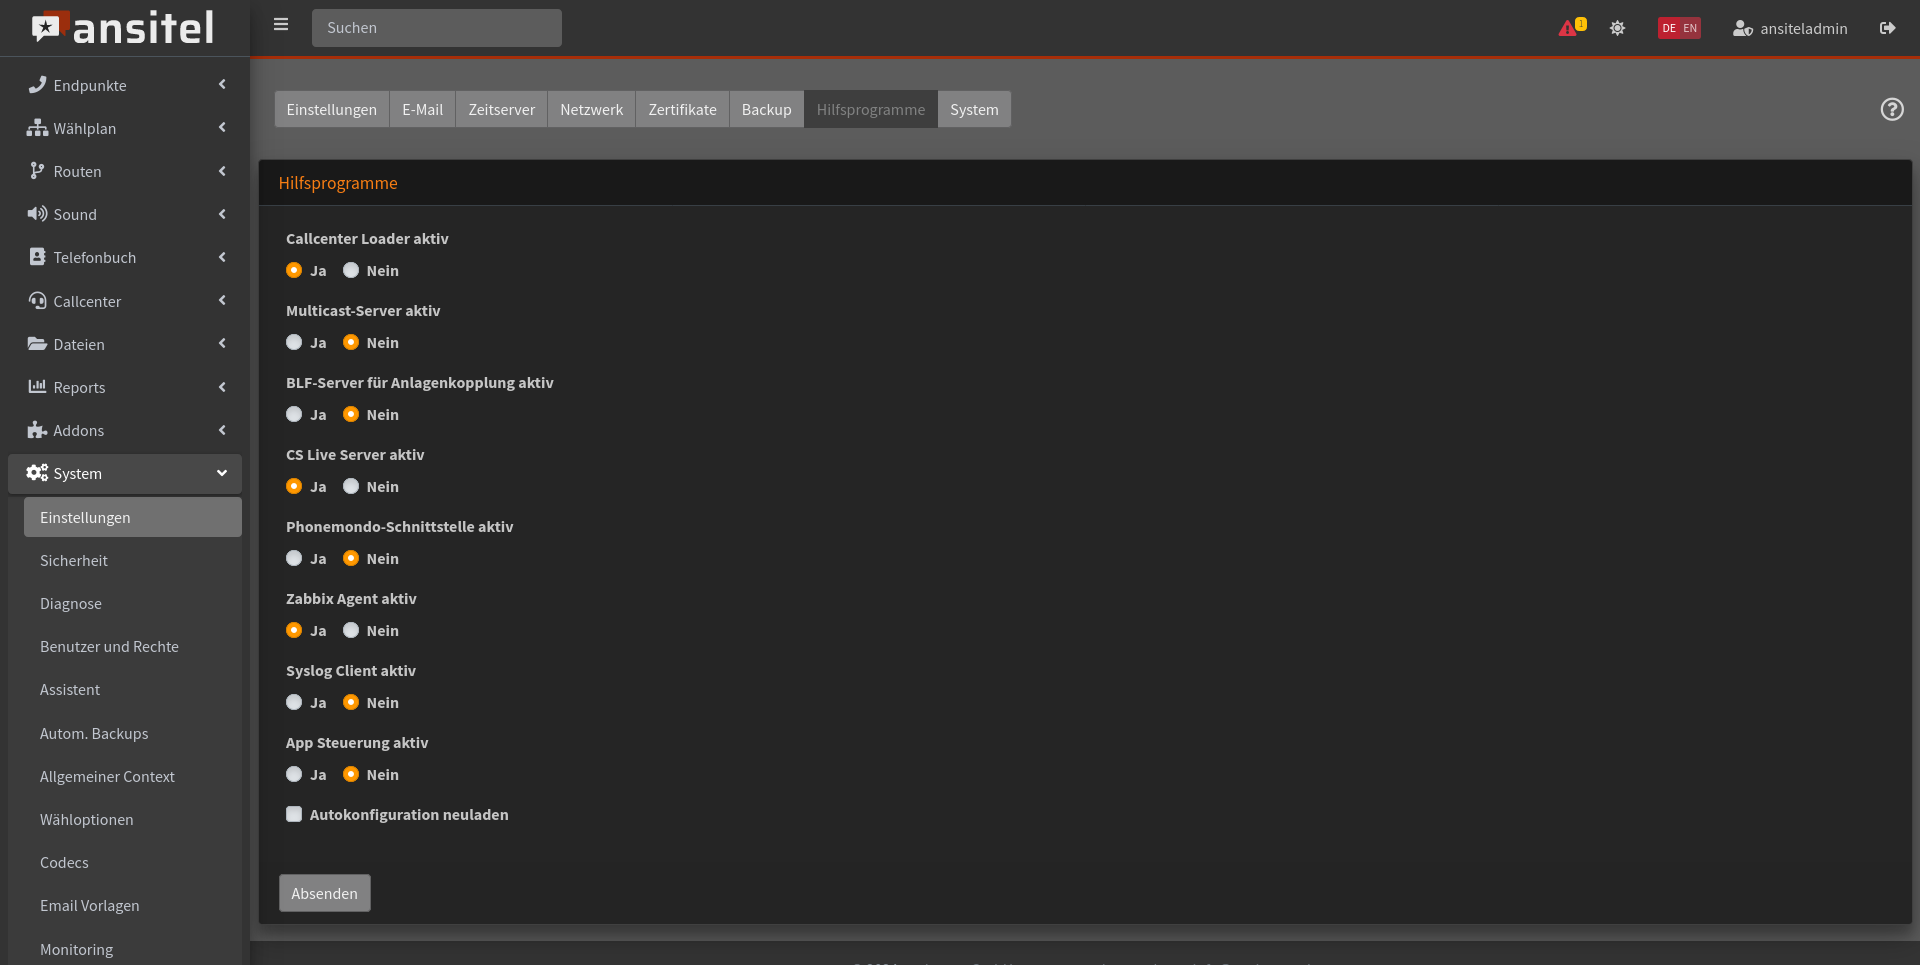Image resolution: width=1920 pixels, height=965 pixels.
Task: Set Callcenter Loader aktiv to Nein
Action: point(351,270)
